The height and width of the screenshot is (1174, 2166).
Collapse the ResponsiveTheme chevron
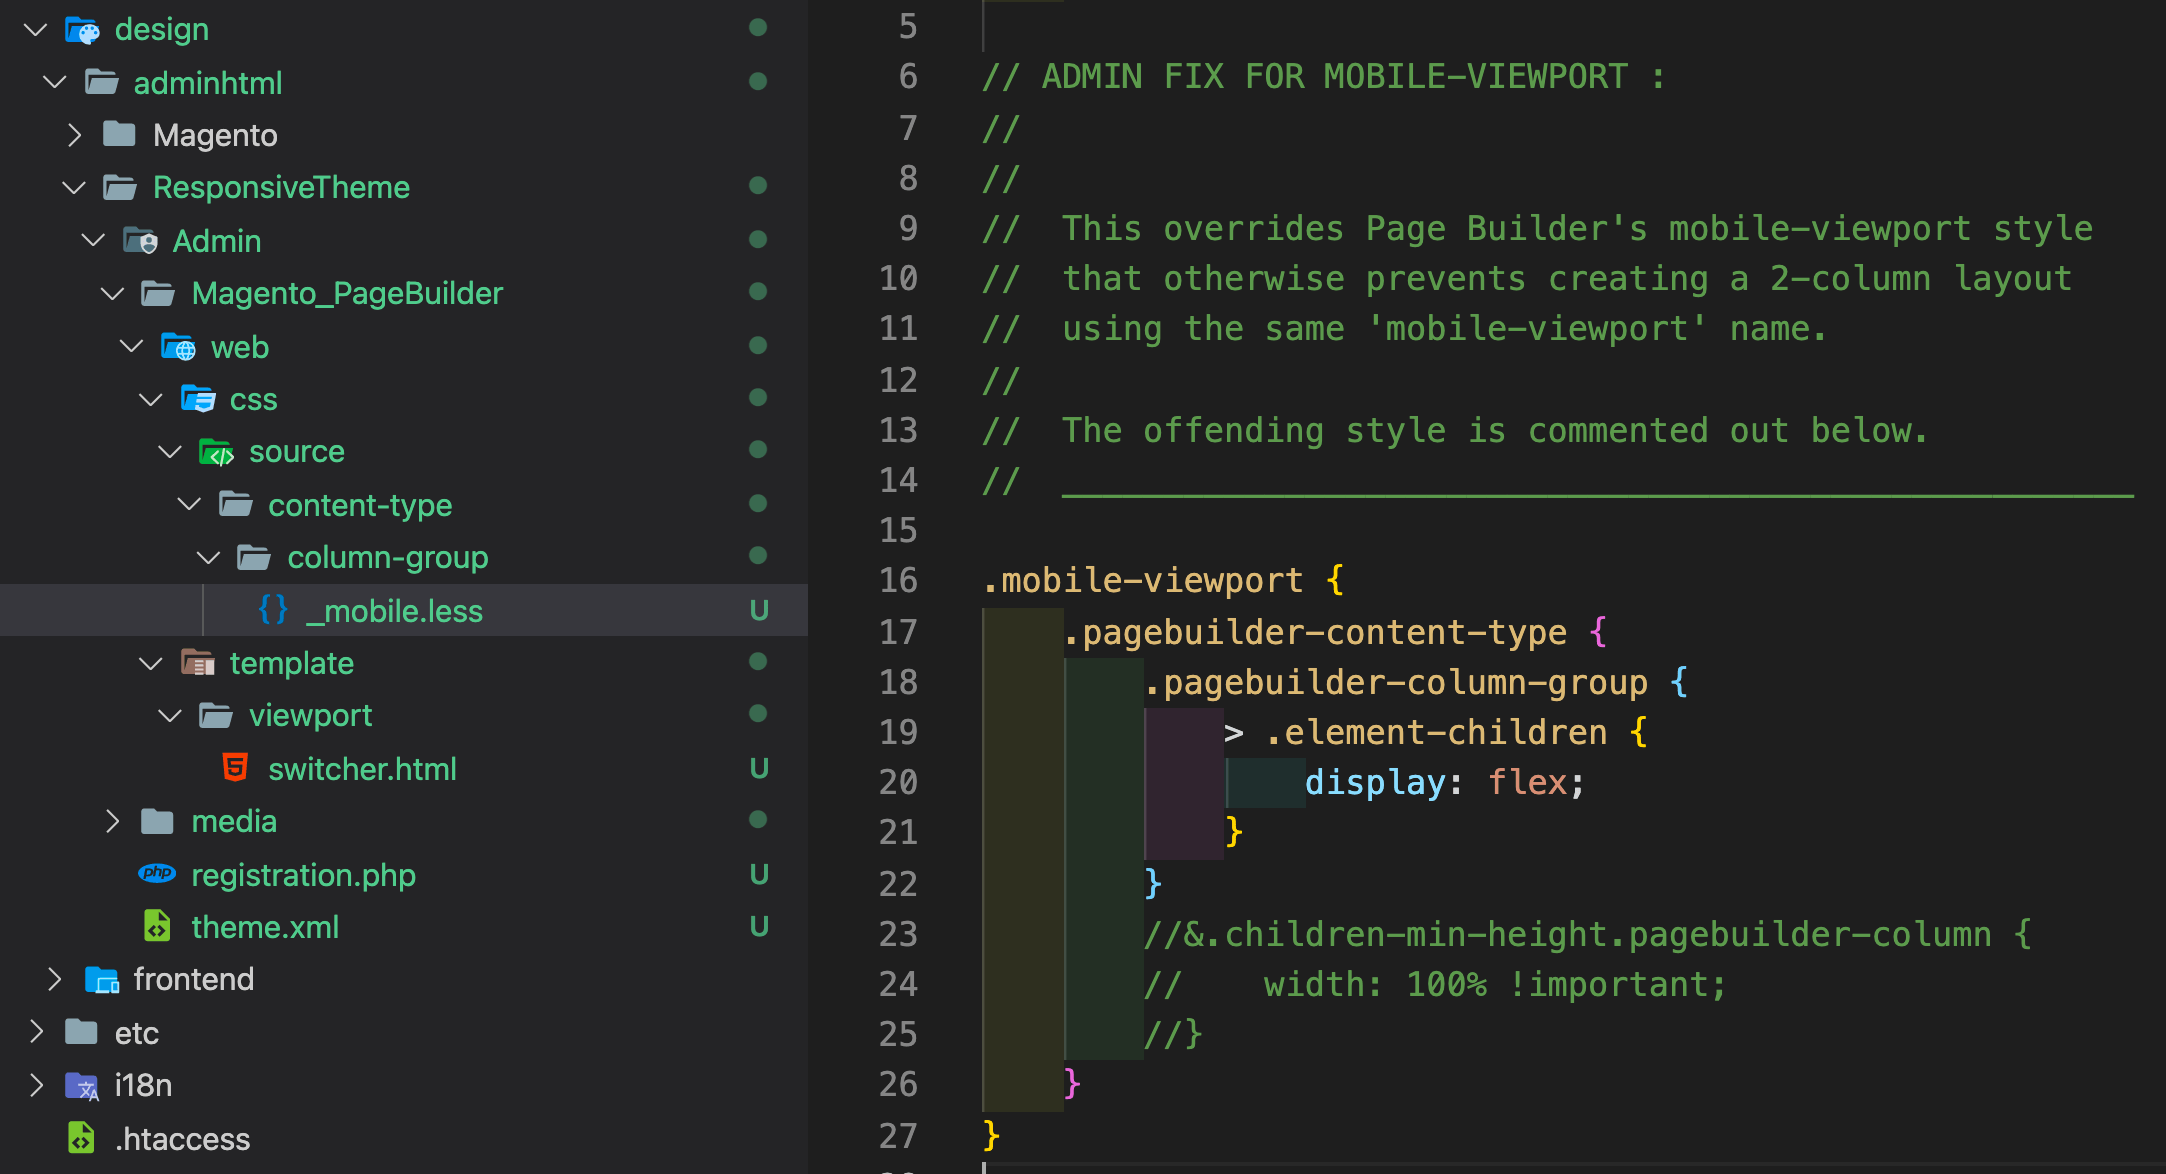pyautogui.click(x=74, y=188)
